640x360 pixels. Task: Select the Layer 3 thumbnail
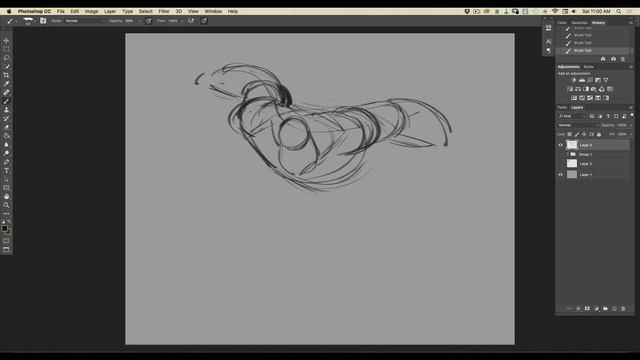(x=572, y=164)
